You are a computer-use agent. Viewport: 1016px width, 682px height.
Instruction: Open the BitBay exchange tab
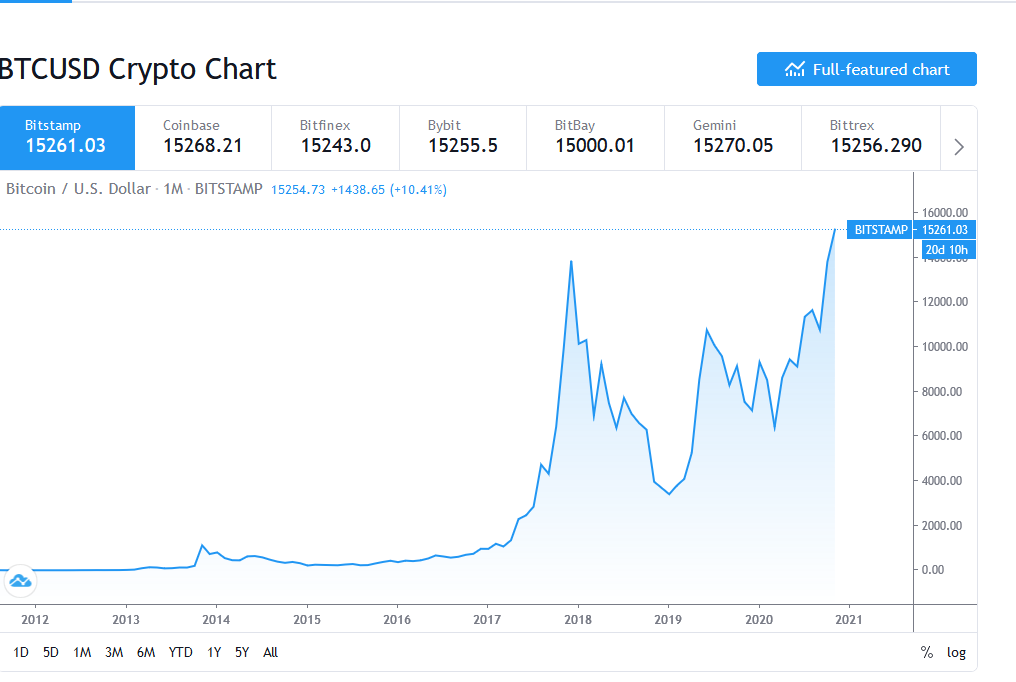tap(594, 138)
